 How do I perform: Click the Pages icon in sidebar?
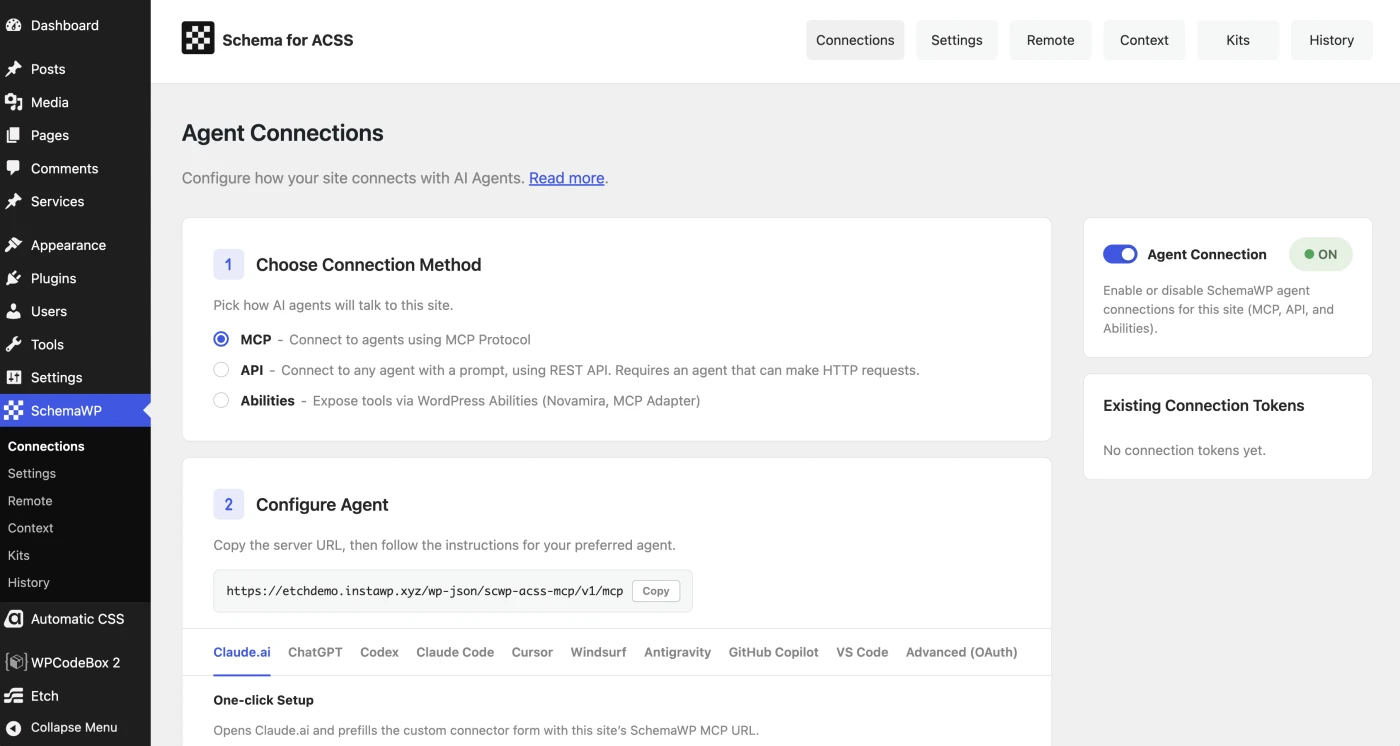pos(14,135)
